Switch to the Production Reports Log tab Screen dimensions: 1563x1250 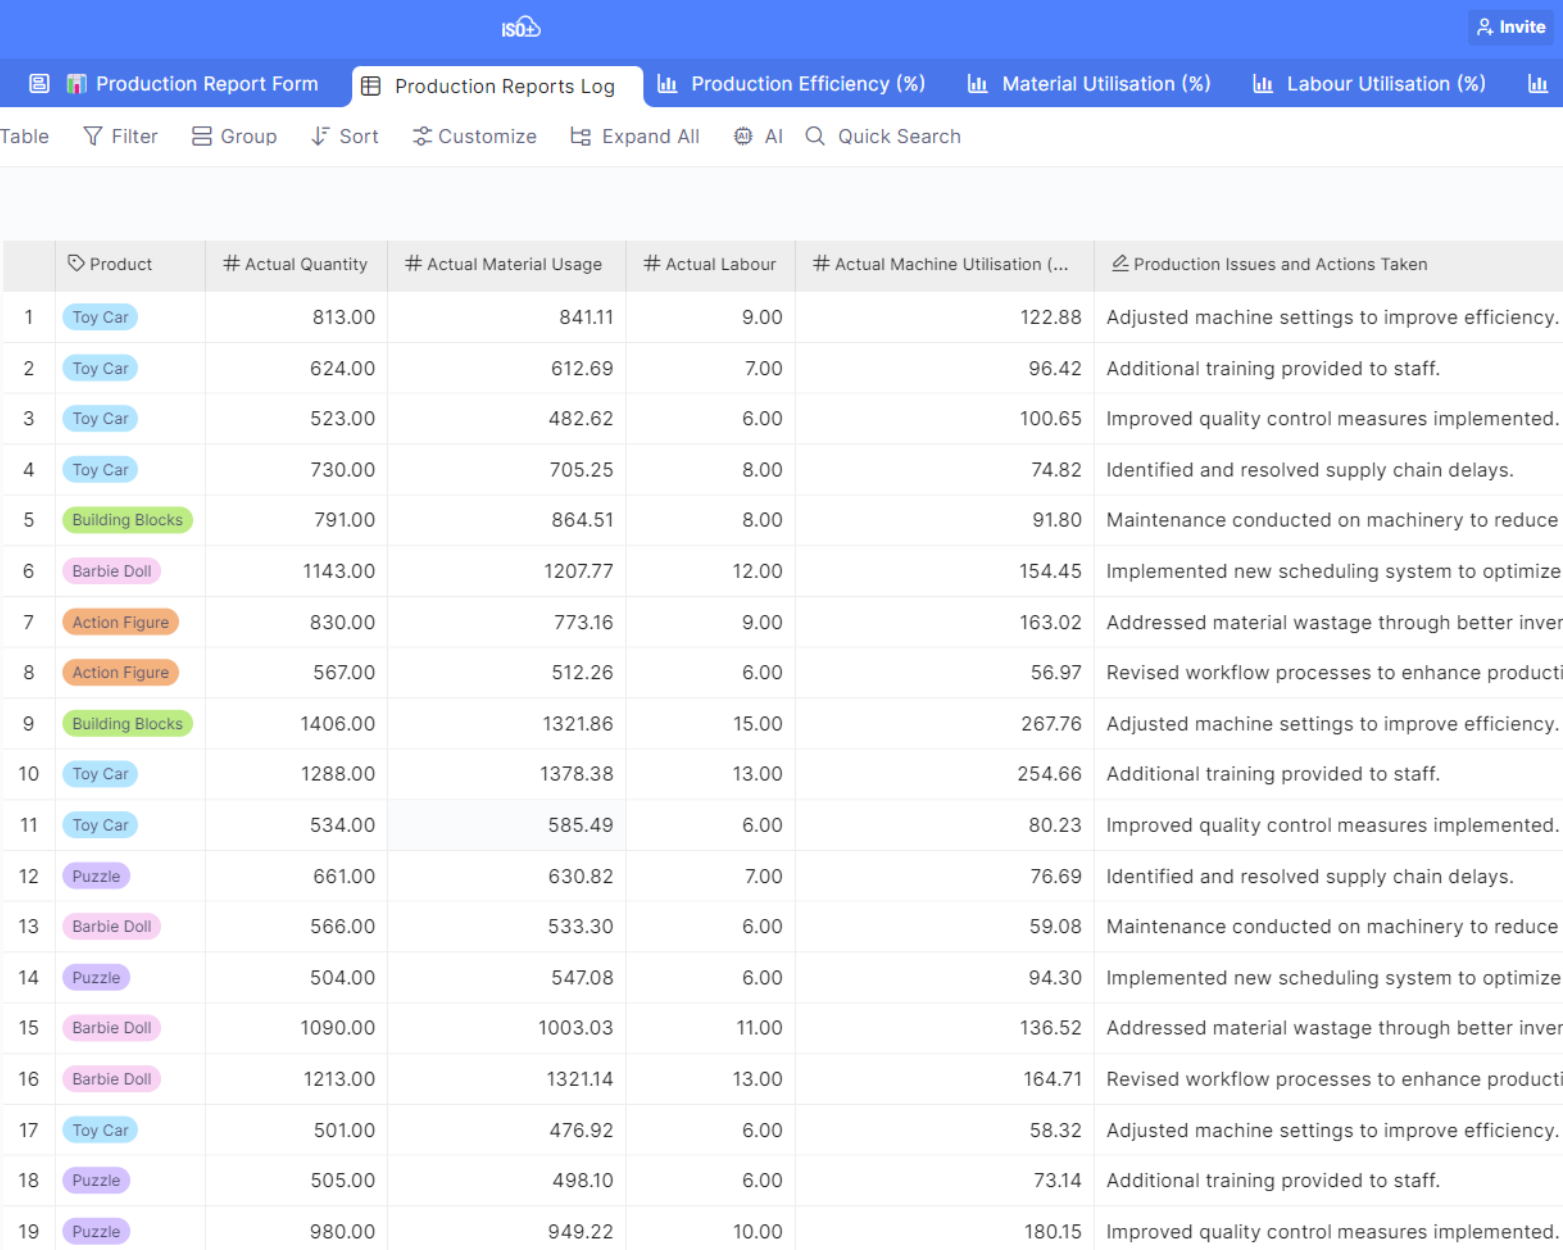(x=497, y=86)
